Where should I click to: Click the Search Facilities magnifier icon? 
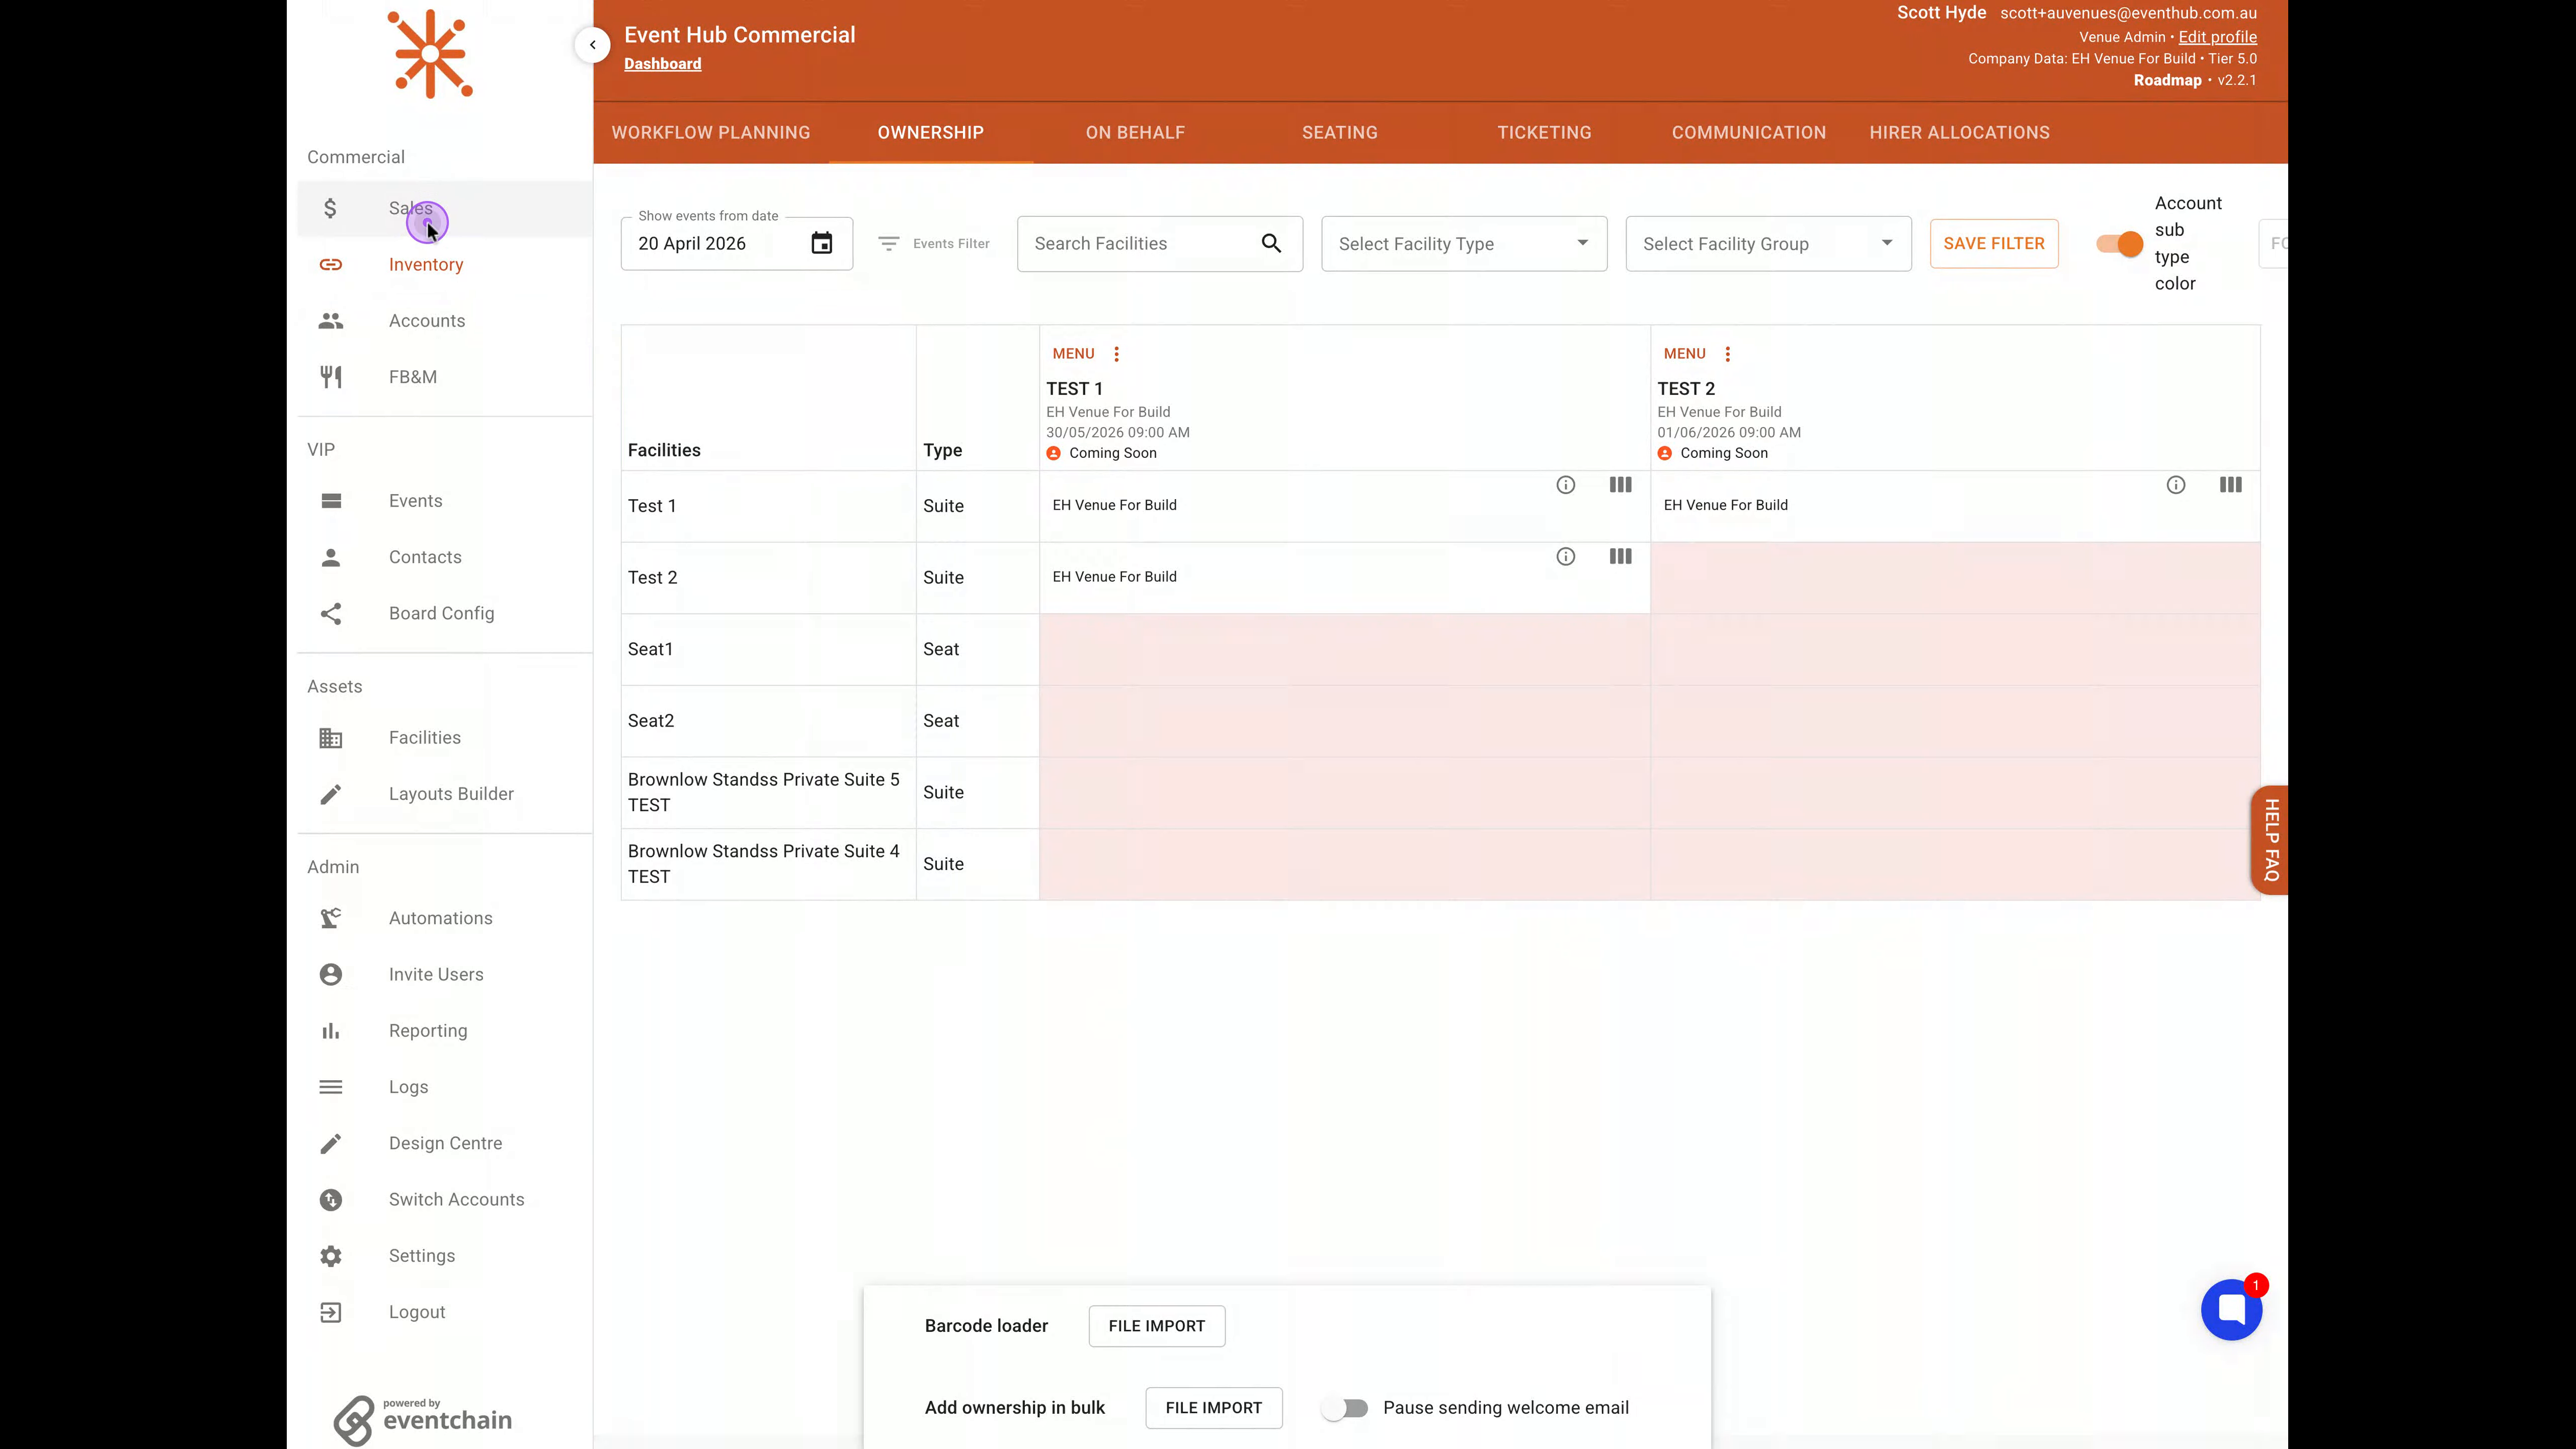pos(1271,243)
